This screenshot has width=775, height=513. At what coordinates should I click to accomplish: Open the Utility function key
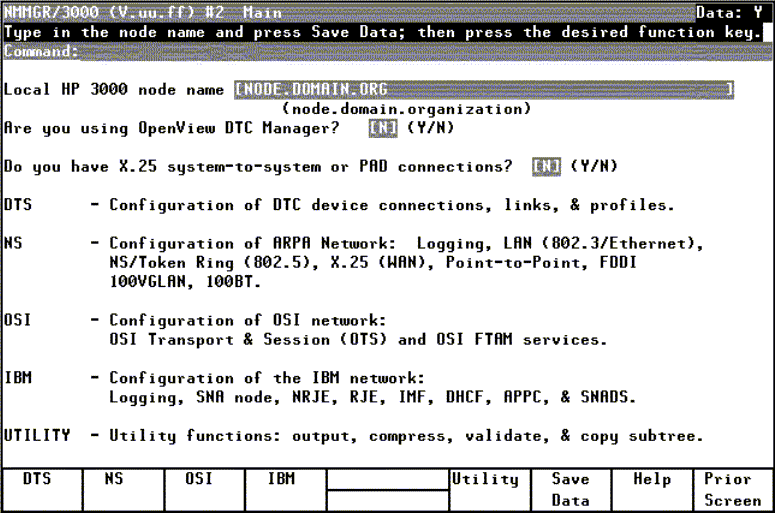[490, 489]
